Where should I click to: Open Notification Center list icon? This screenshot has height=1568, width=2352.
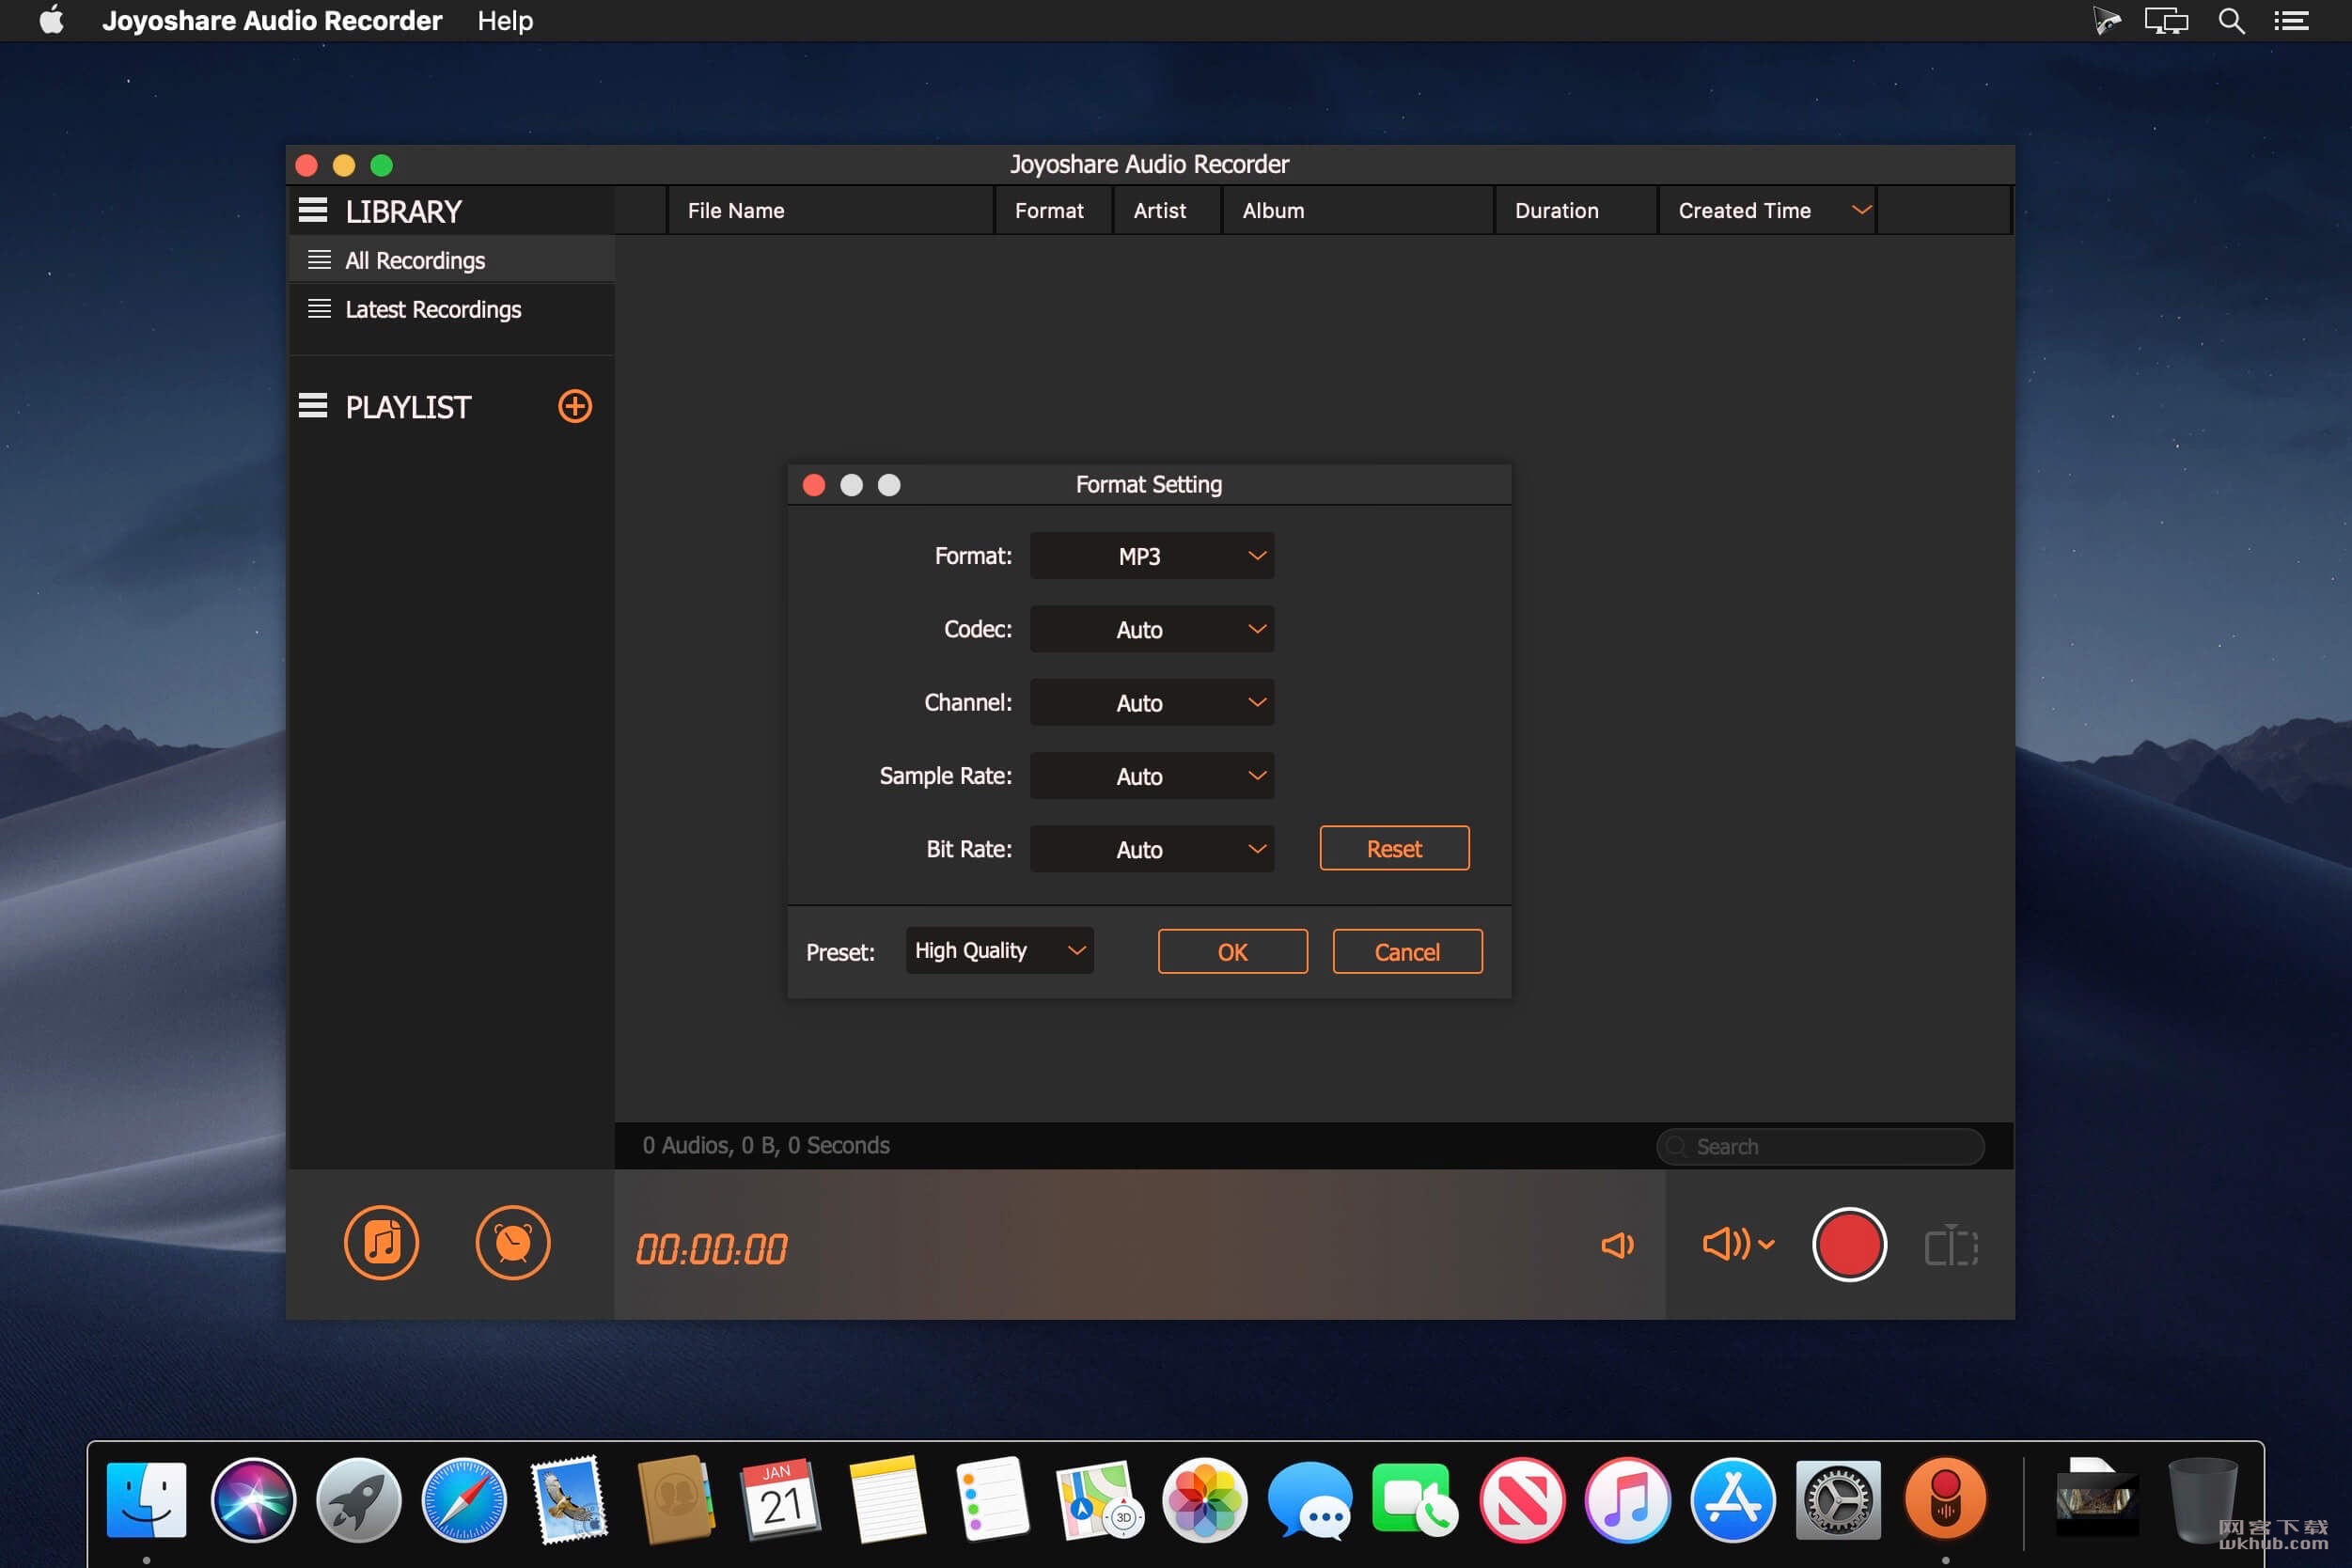click(2291, 20)
